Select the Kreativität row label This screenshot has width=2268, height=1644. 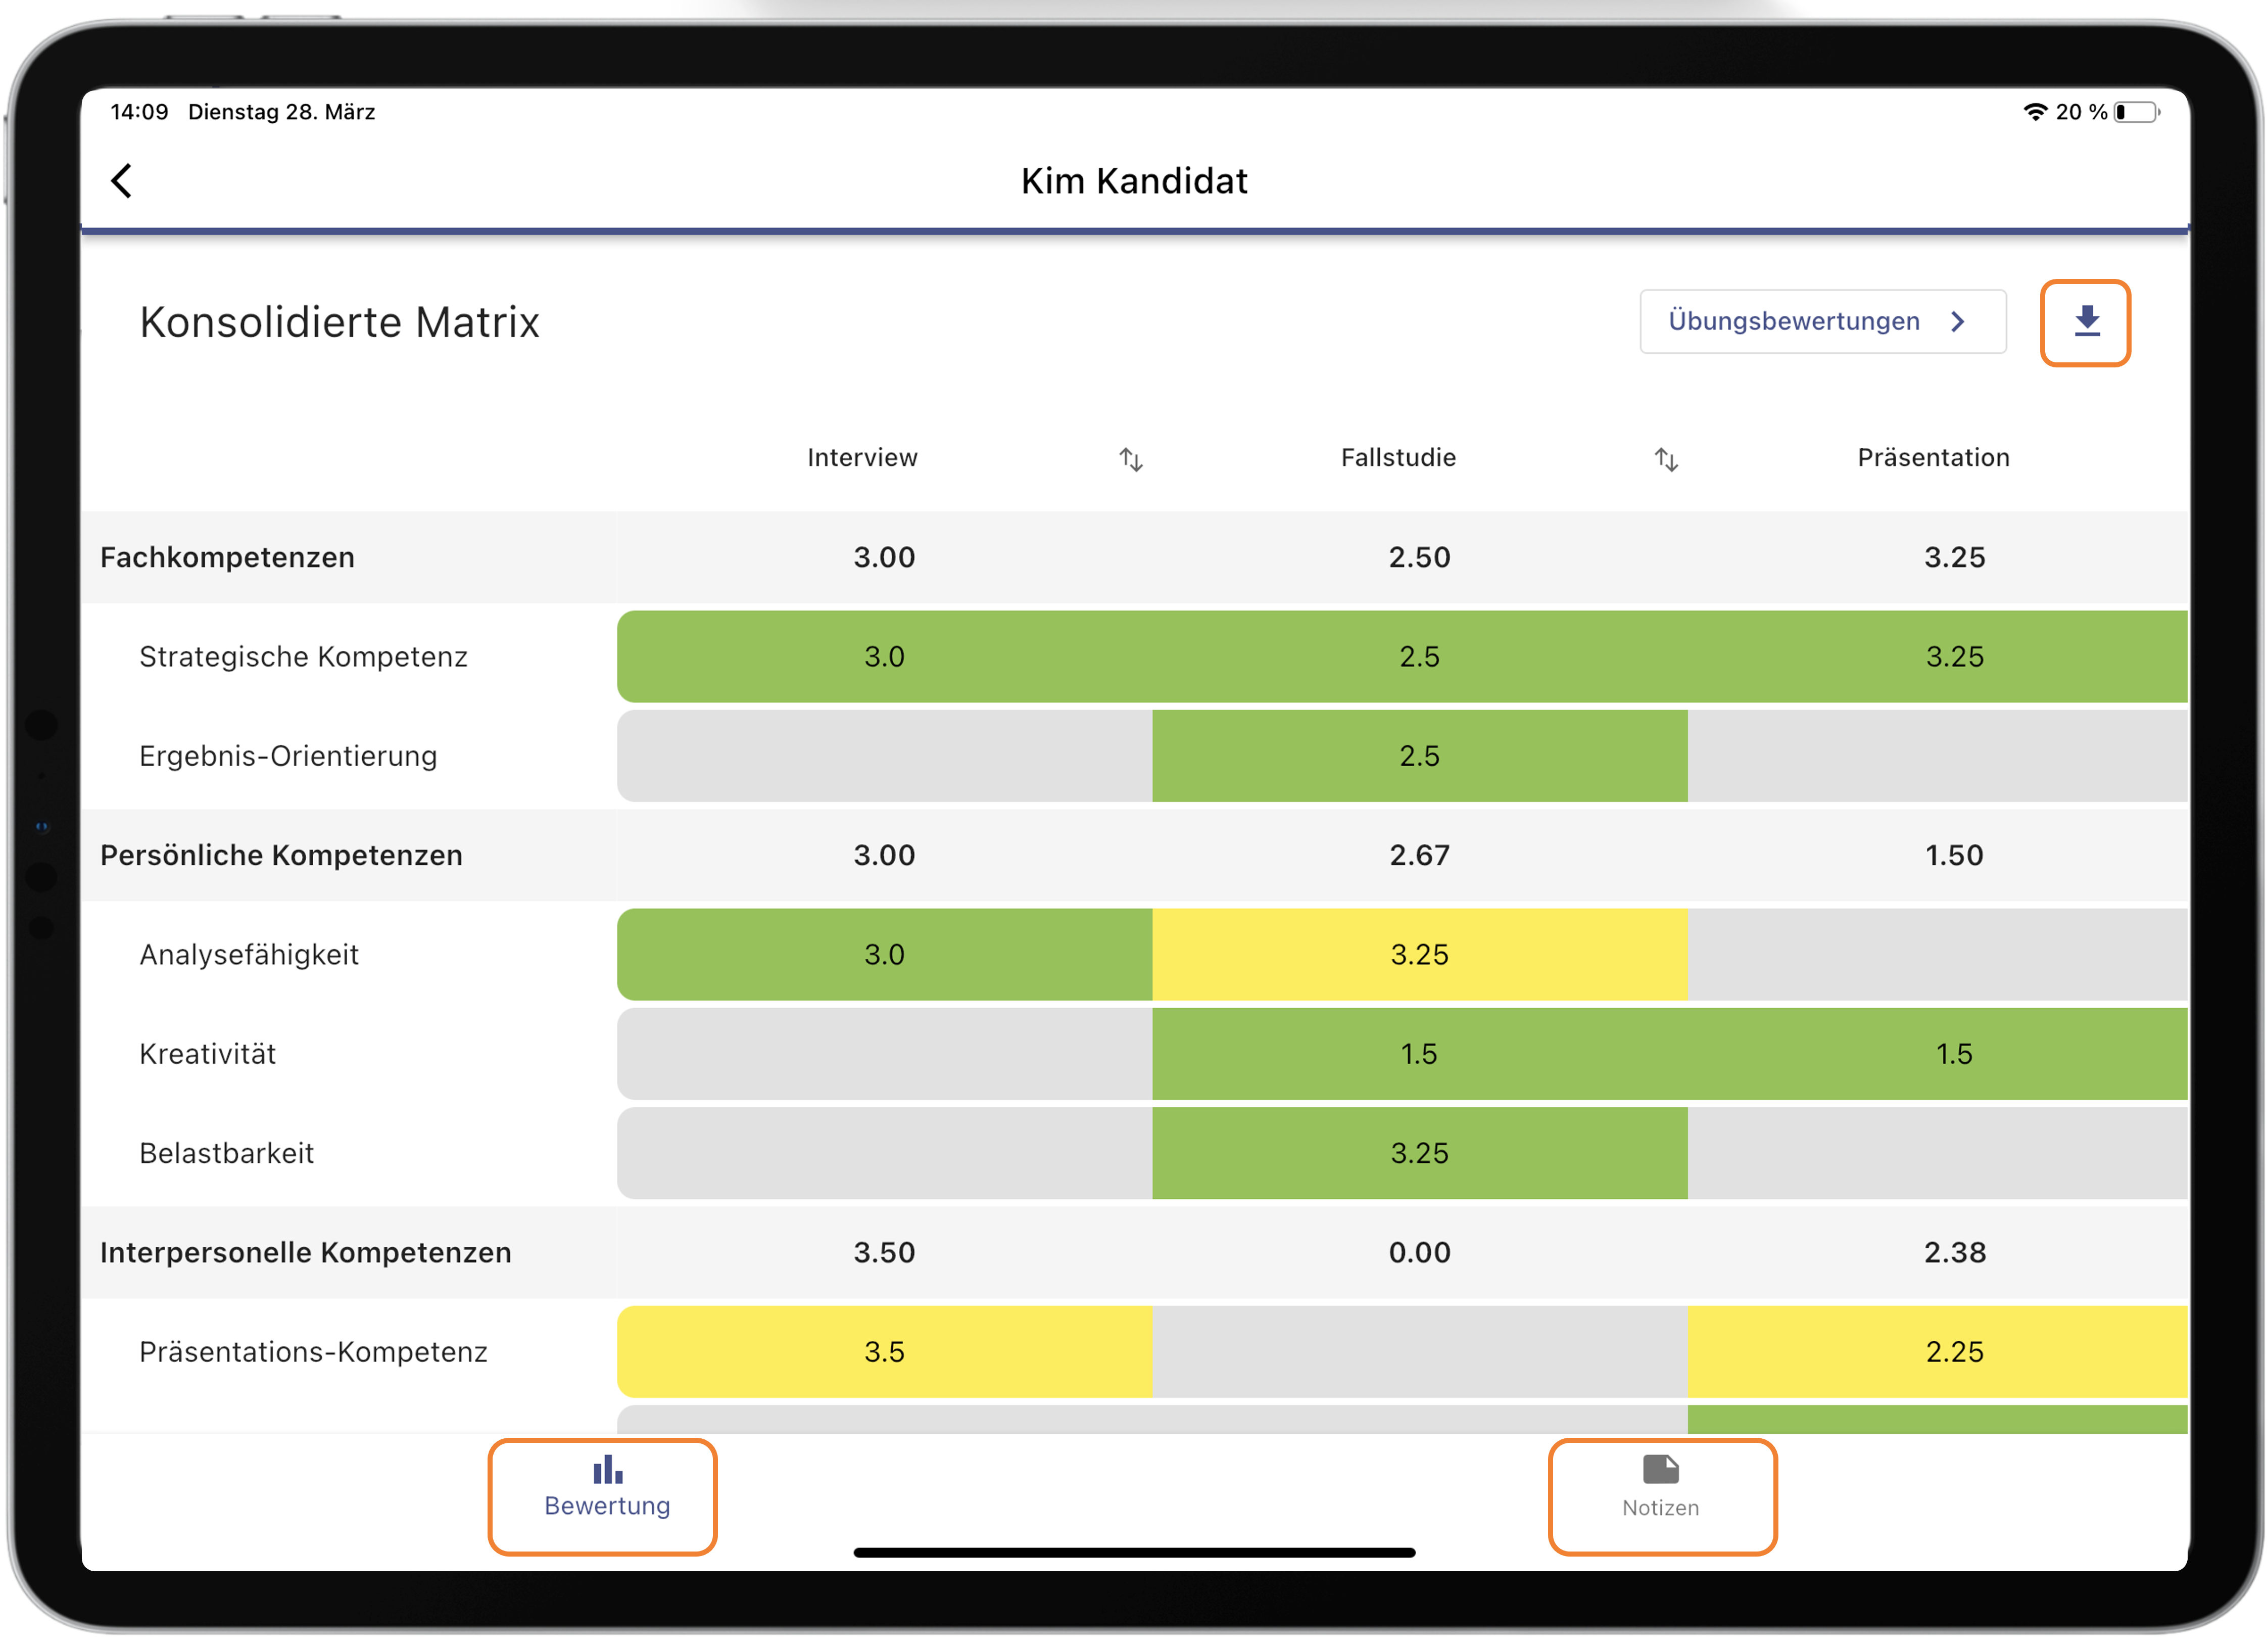pyautogui.click(x=207, y=1053)
